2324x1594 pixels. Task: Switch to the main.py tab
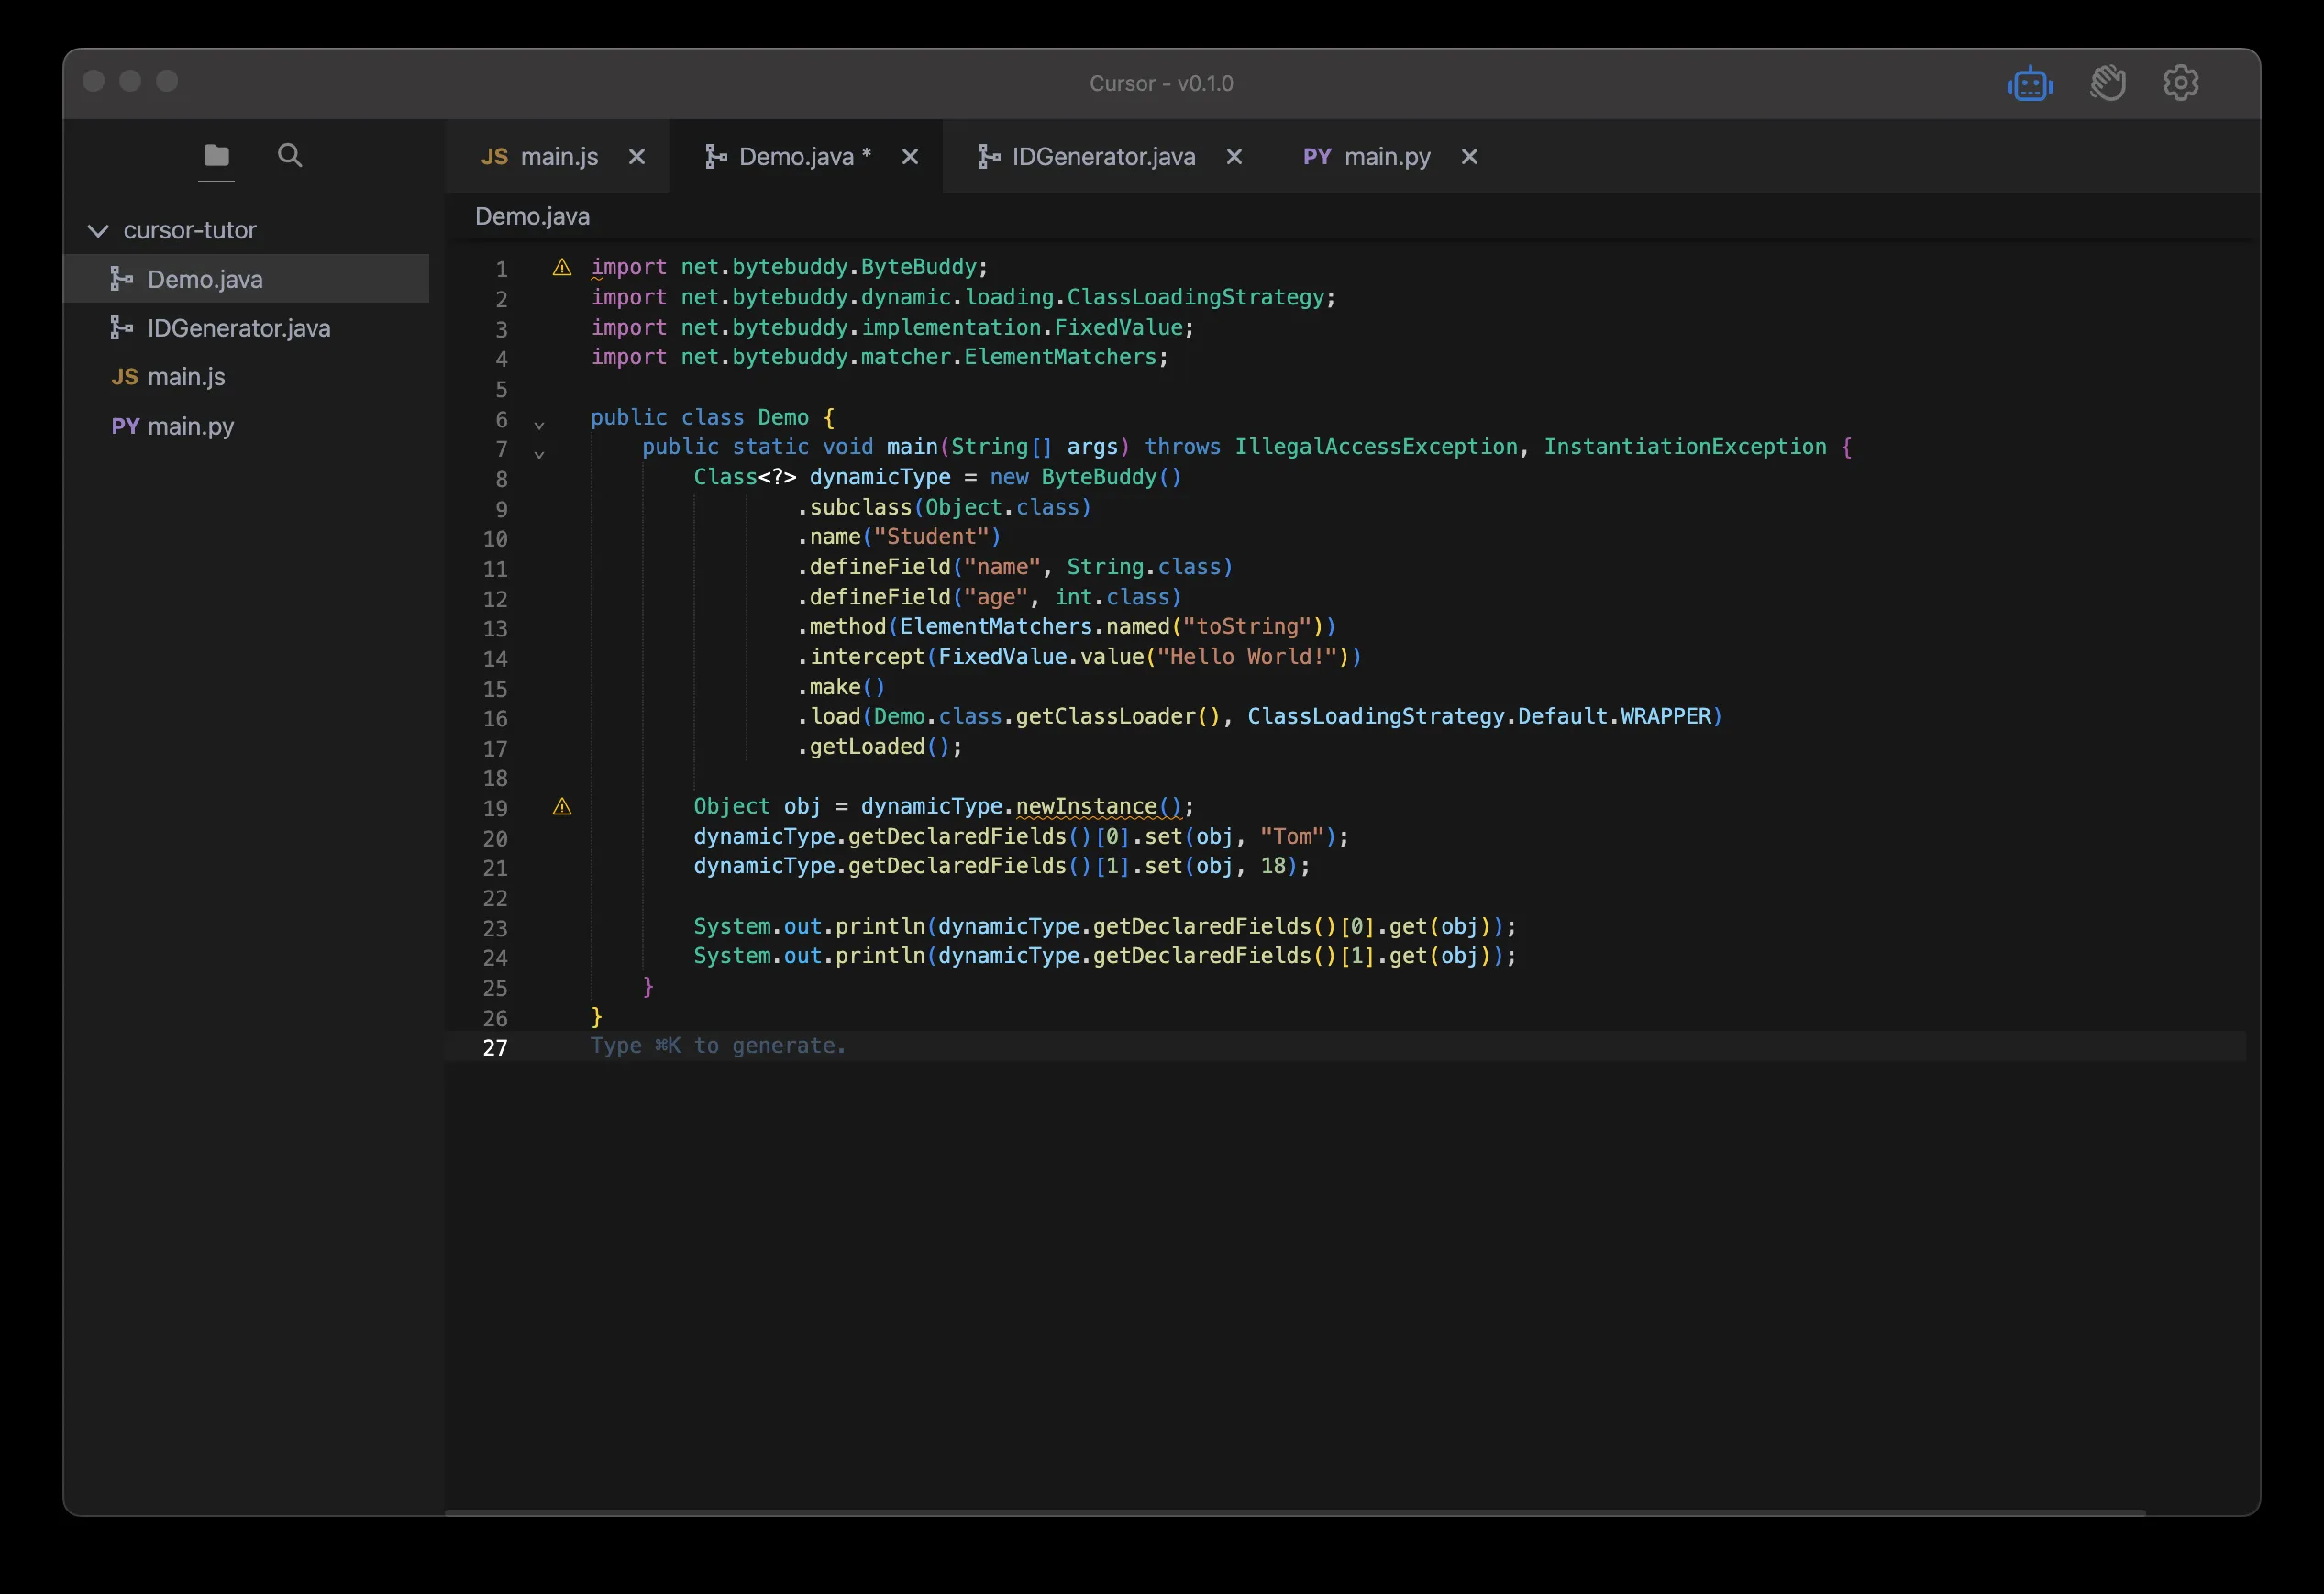(x=1386, y=157)
